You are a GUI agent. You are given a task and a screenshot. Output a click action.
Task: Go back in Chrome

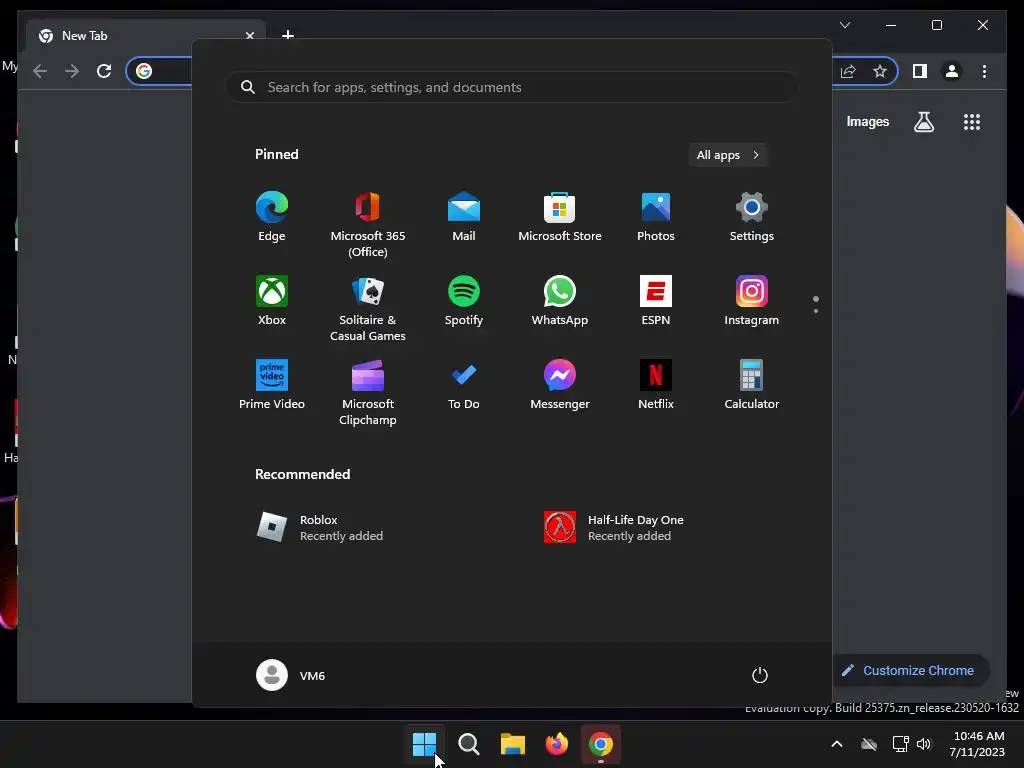[x=40, y=71]
